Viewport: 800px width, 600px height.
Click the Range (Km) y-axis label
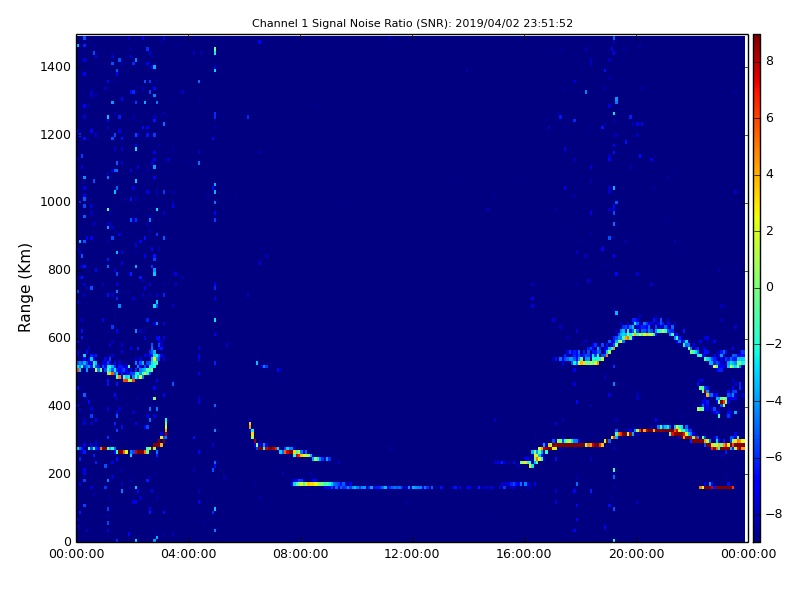24,288
